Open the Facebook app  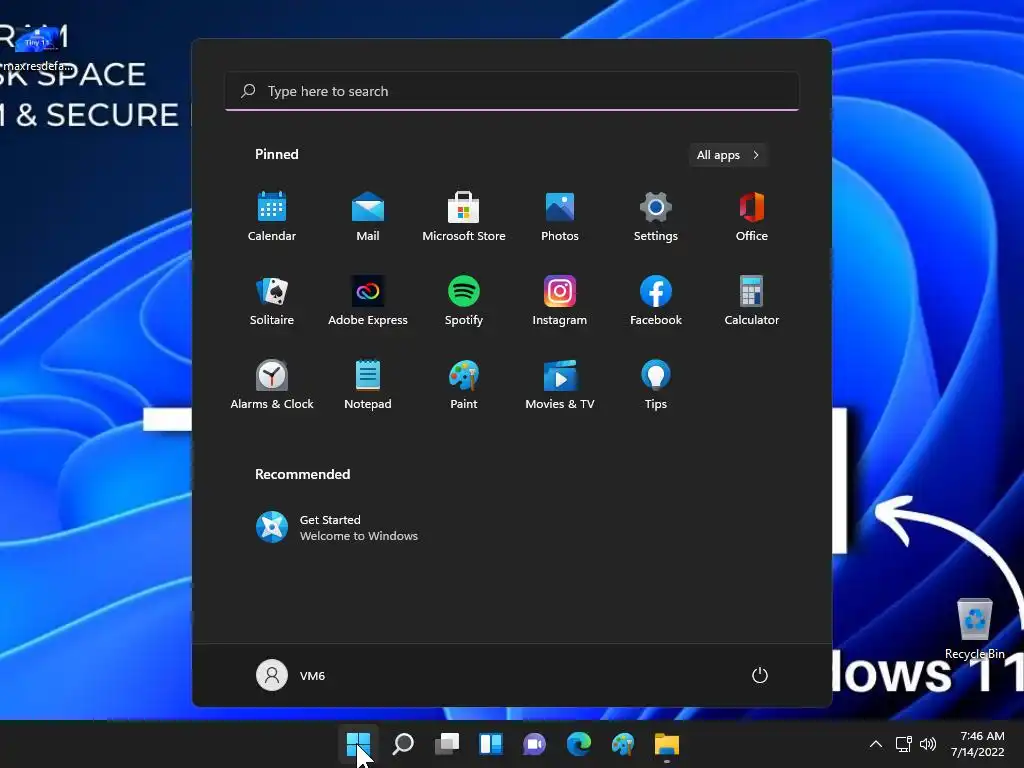point(656,301)
